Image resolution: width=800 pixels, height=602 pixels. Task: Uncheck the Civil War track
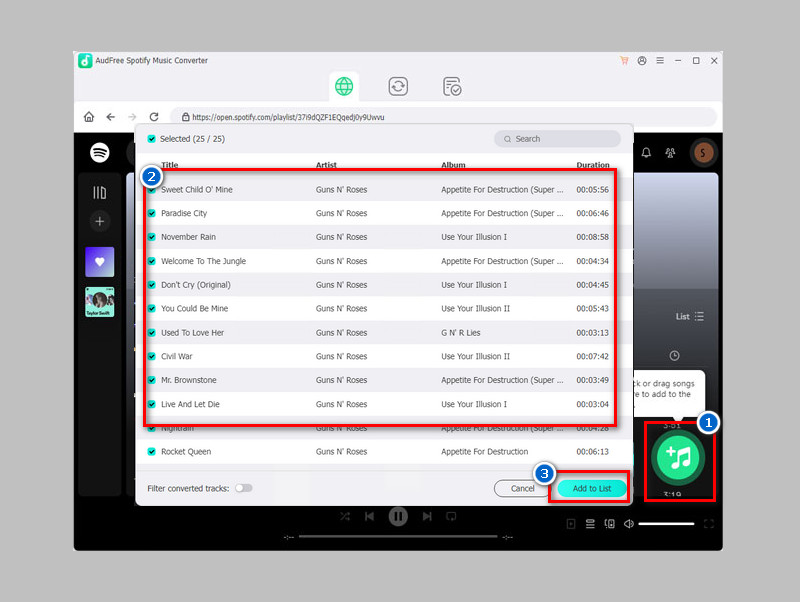coord(152,356)
